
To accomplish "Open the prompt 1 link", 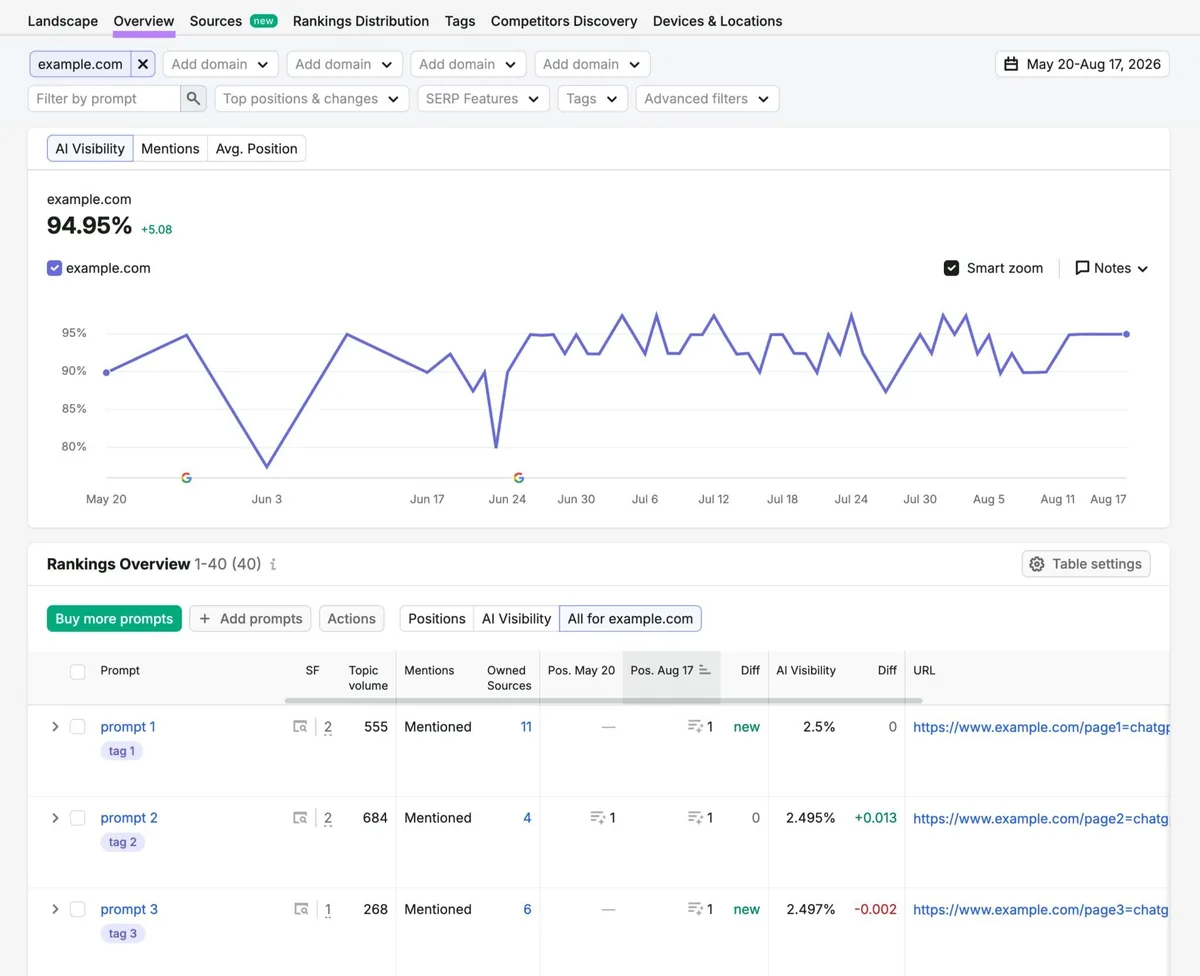I will 128,727.
